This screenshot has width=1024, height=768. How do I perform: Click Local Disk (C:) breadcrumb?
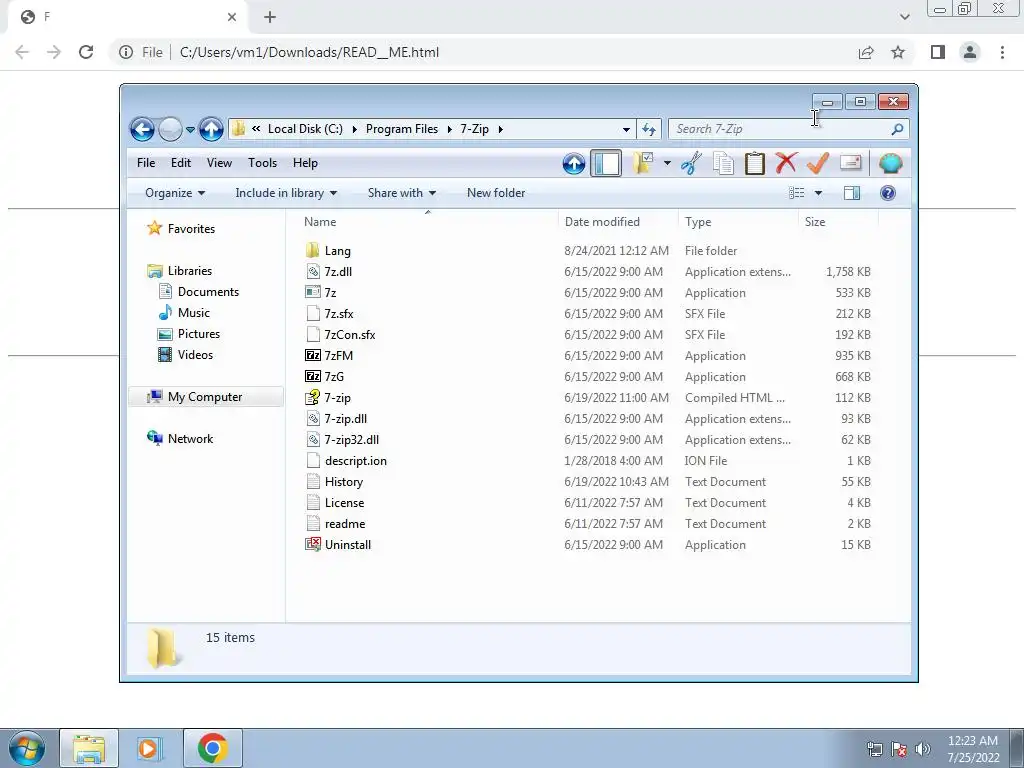(305, 129)
